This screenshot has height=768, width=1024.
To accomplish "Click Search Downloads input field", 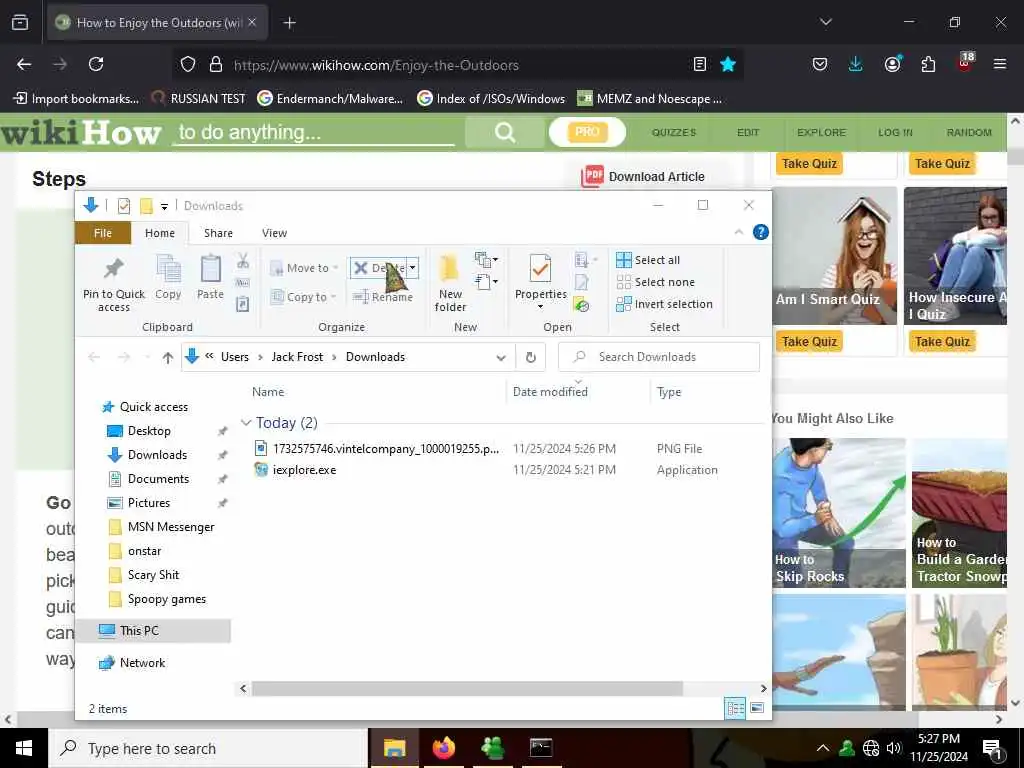I will pyautogui.click(x=659, y=357).
